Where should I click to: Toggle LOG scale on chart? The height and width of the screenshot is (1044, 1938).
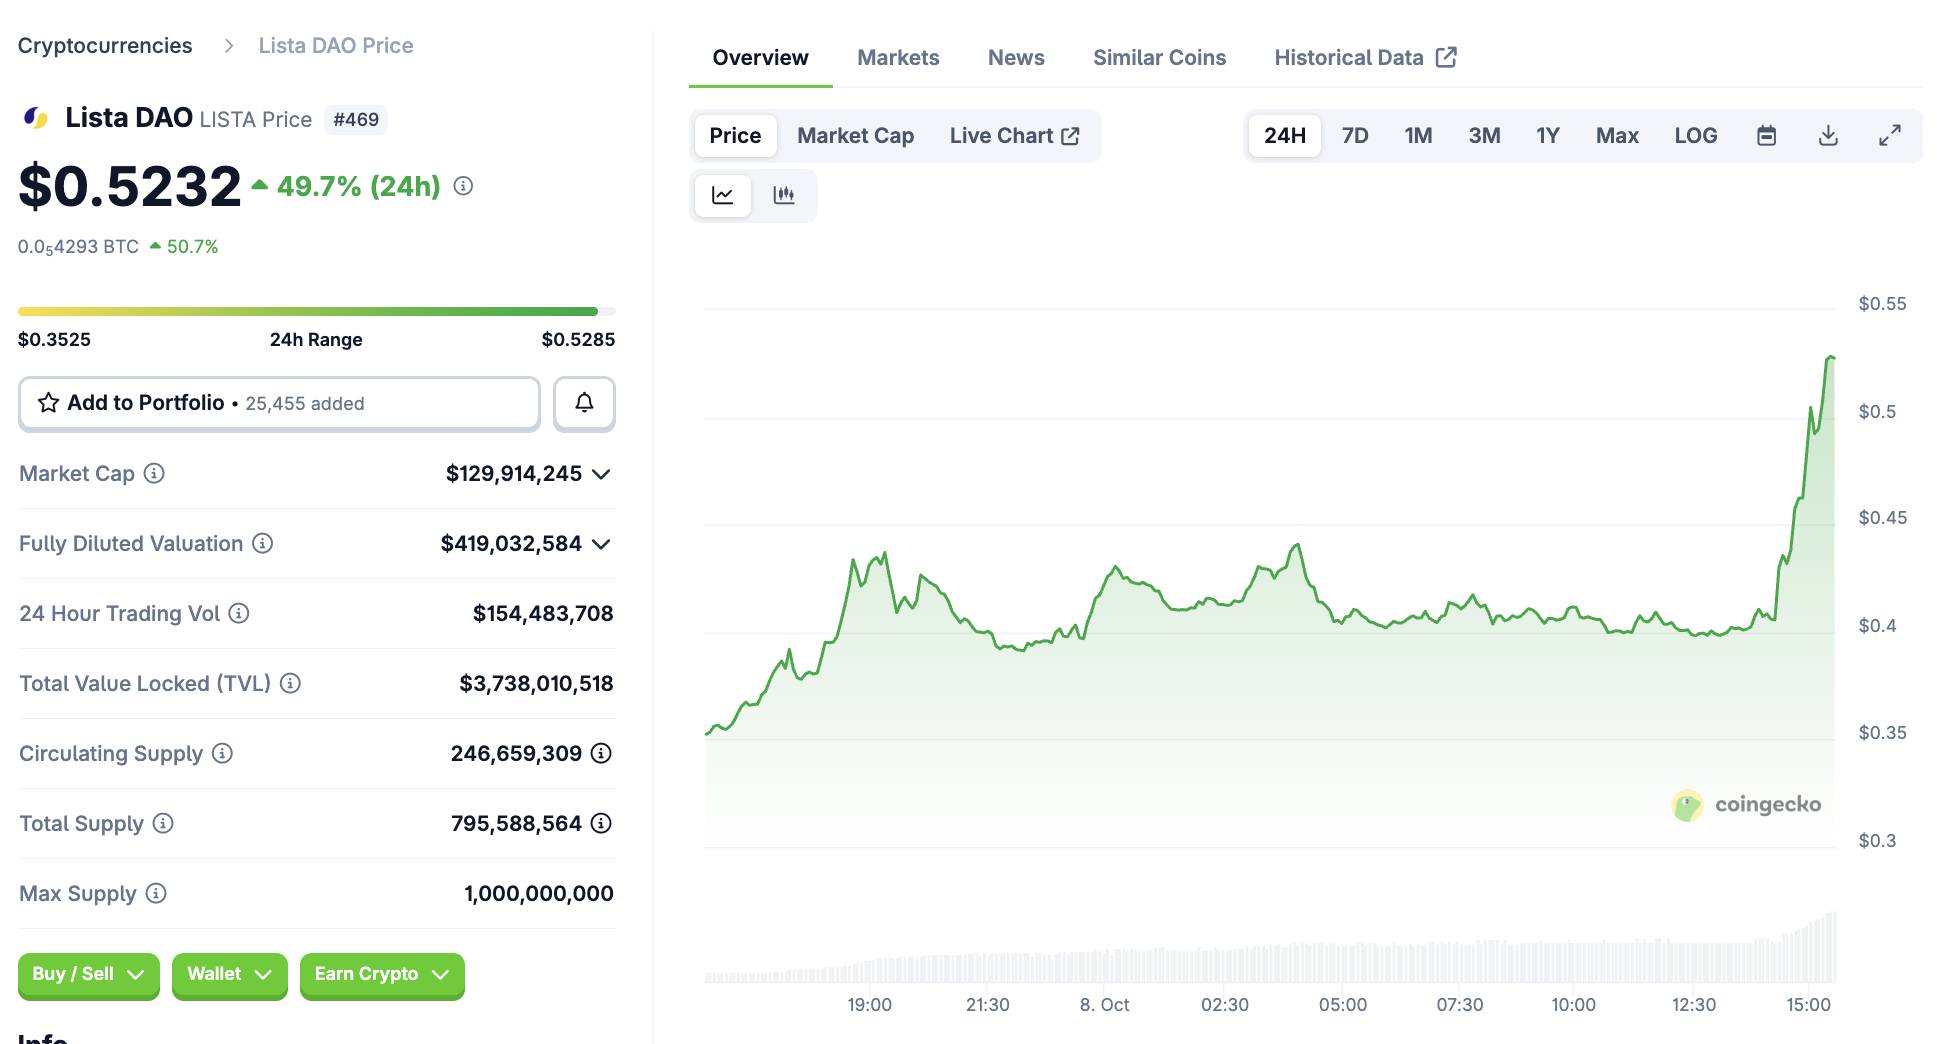(1695, 136)
